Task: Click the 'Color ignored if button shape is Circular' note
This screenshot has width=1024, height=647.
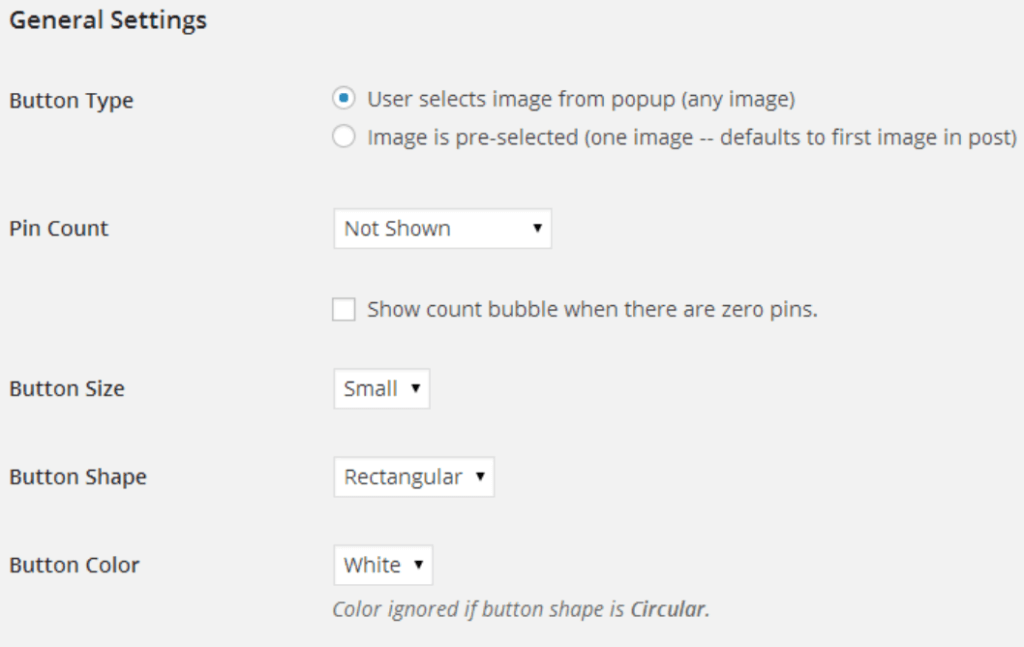Action: [x=520, y=609]
